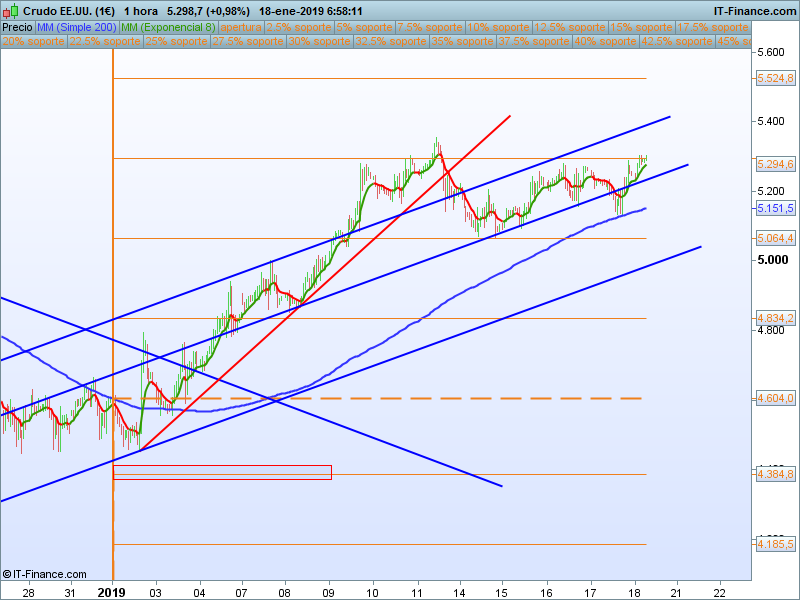This screenshot has width=800, height=600.
Task: Select the blue 5.151,5 moving average tag
Action: (776, 208)
